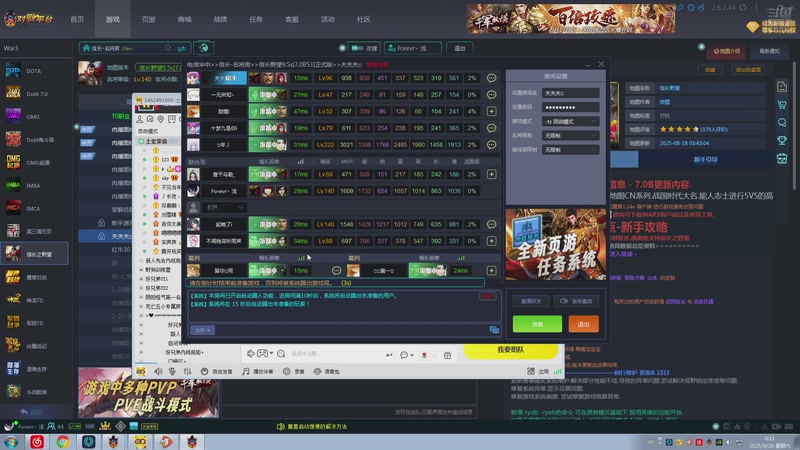800x450 pixels.
Task: Open chat bubble for player with Lv.47
Action: (491, 95)
